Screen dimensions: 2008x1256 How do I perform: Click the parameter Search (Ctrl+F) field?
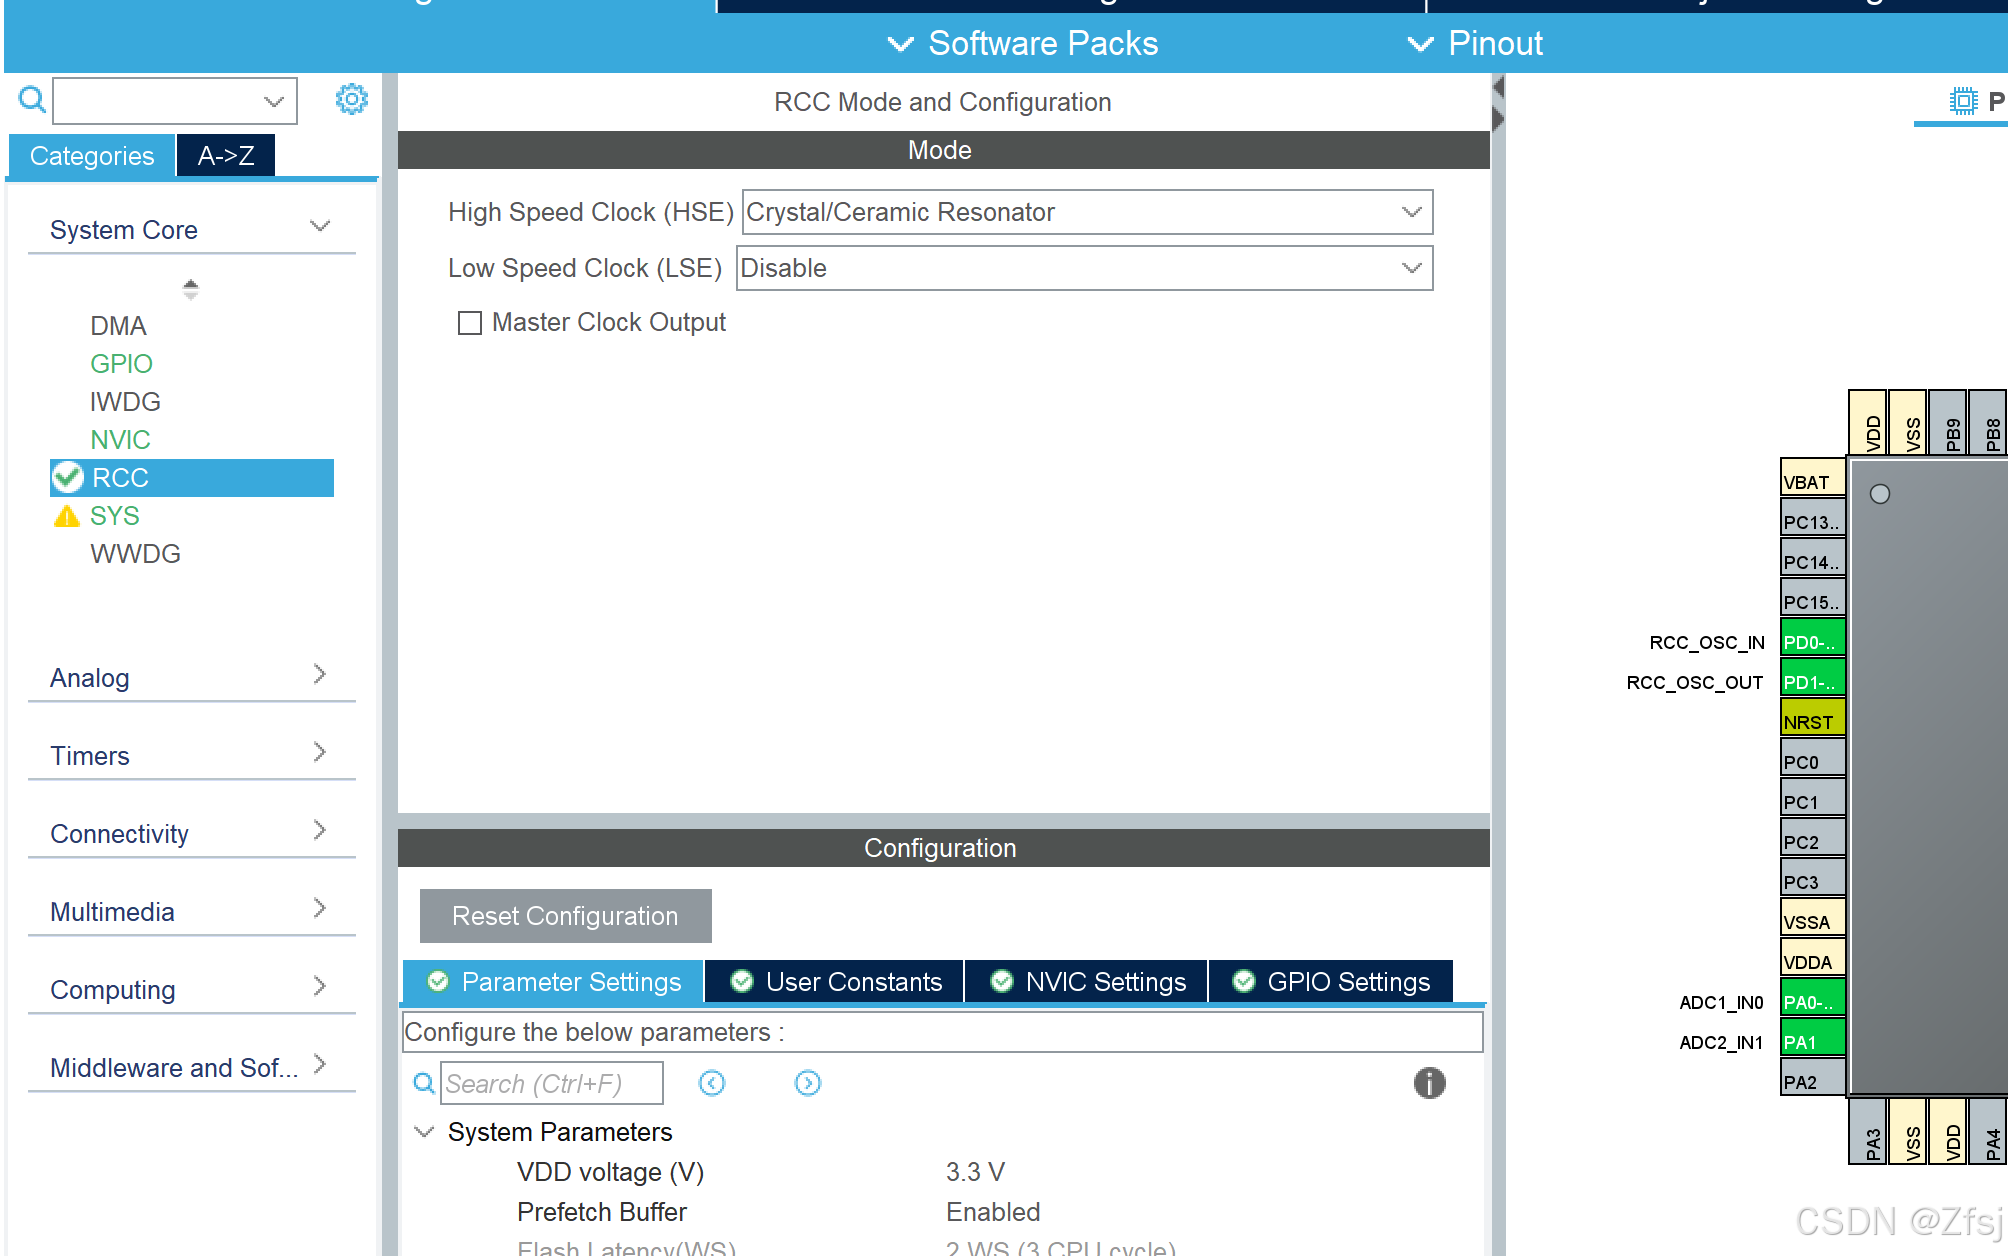551,1084
